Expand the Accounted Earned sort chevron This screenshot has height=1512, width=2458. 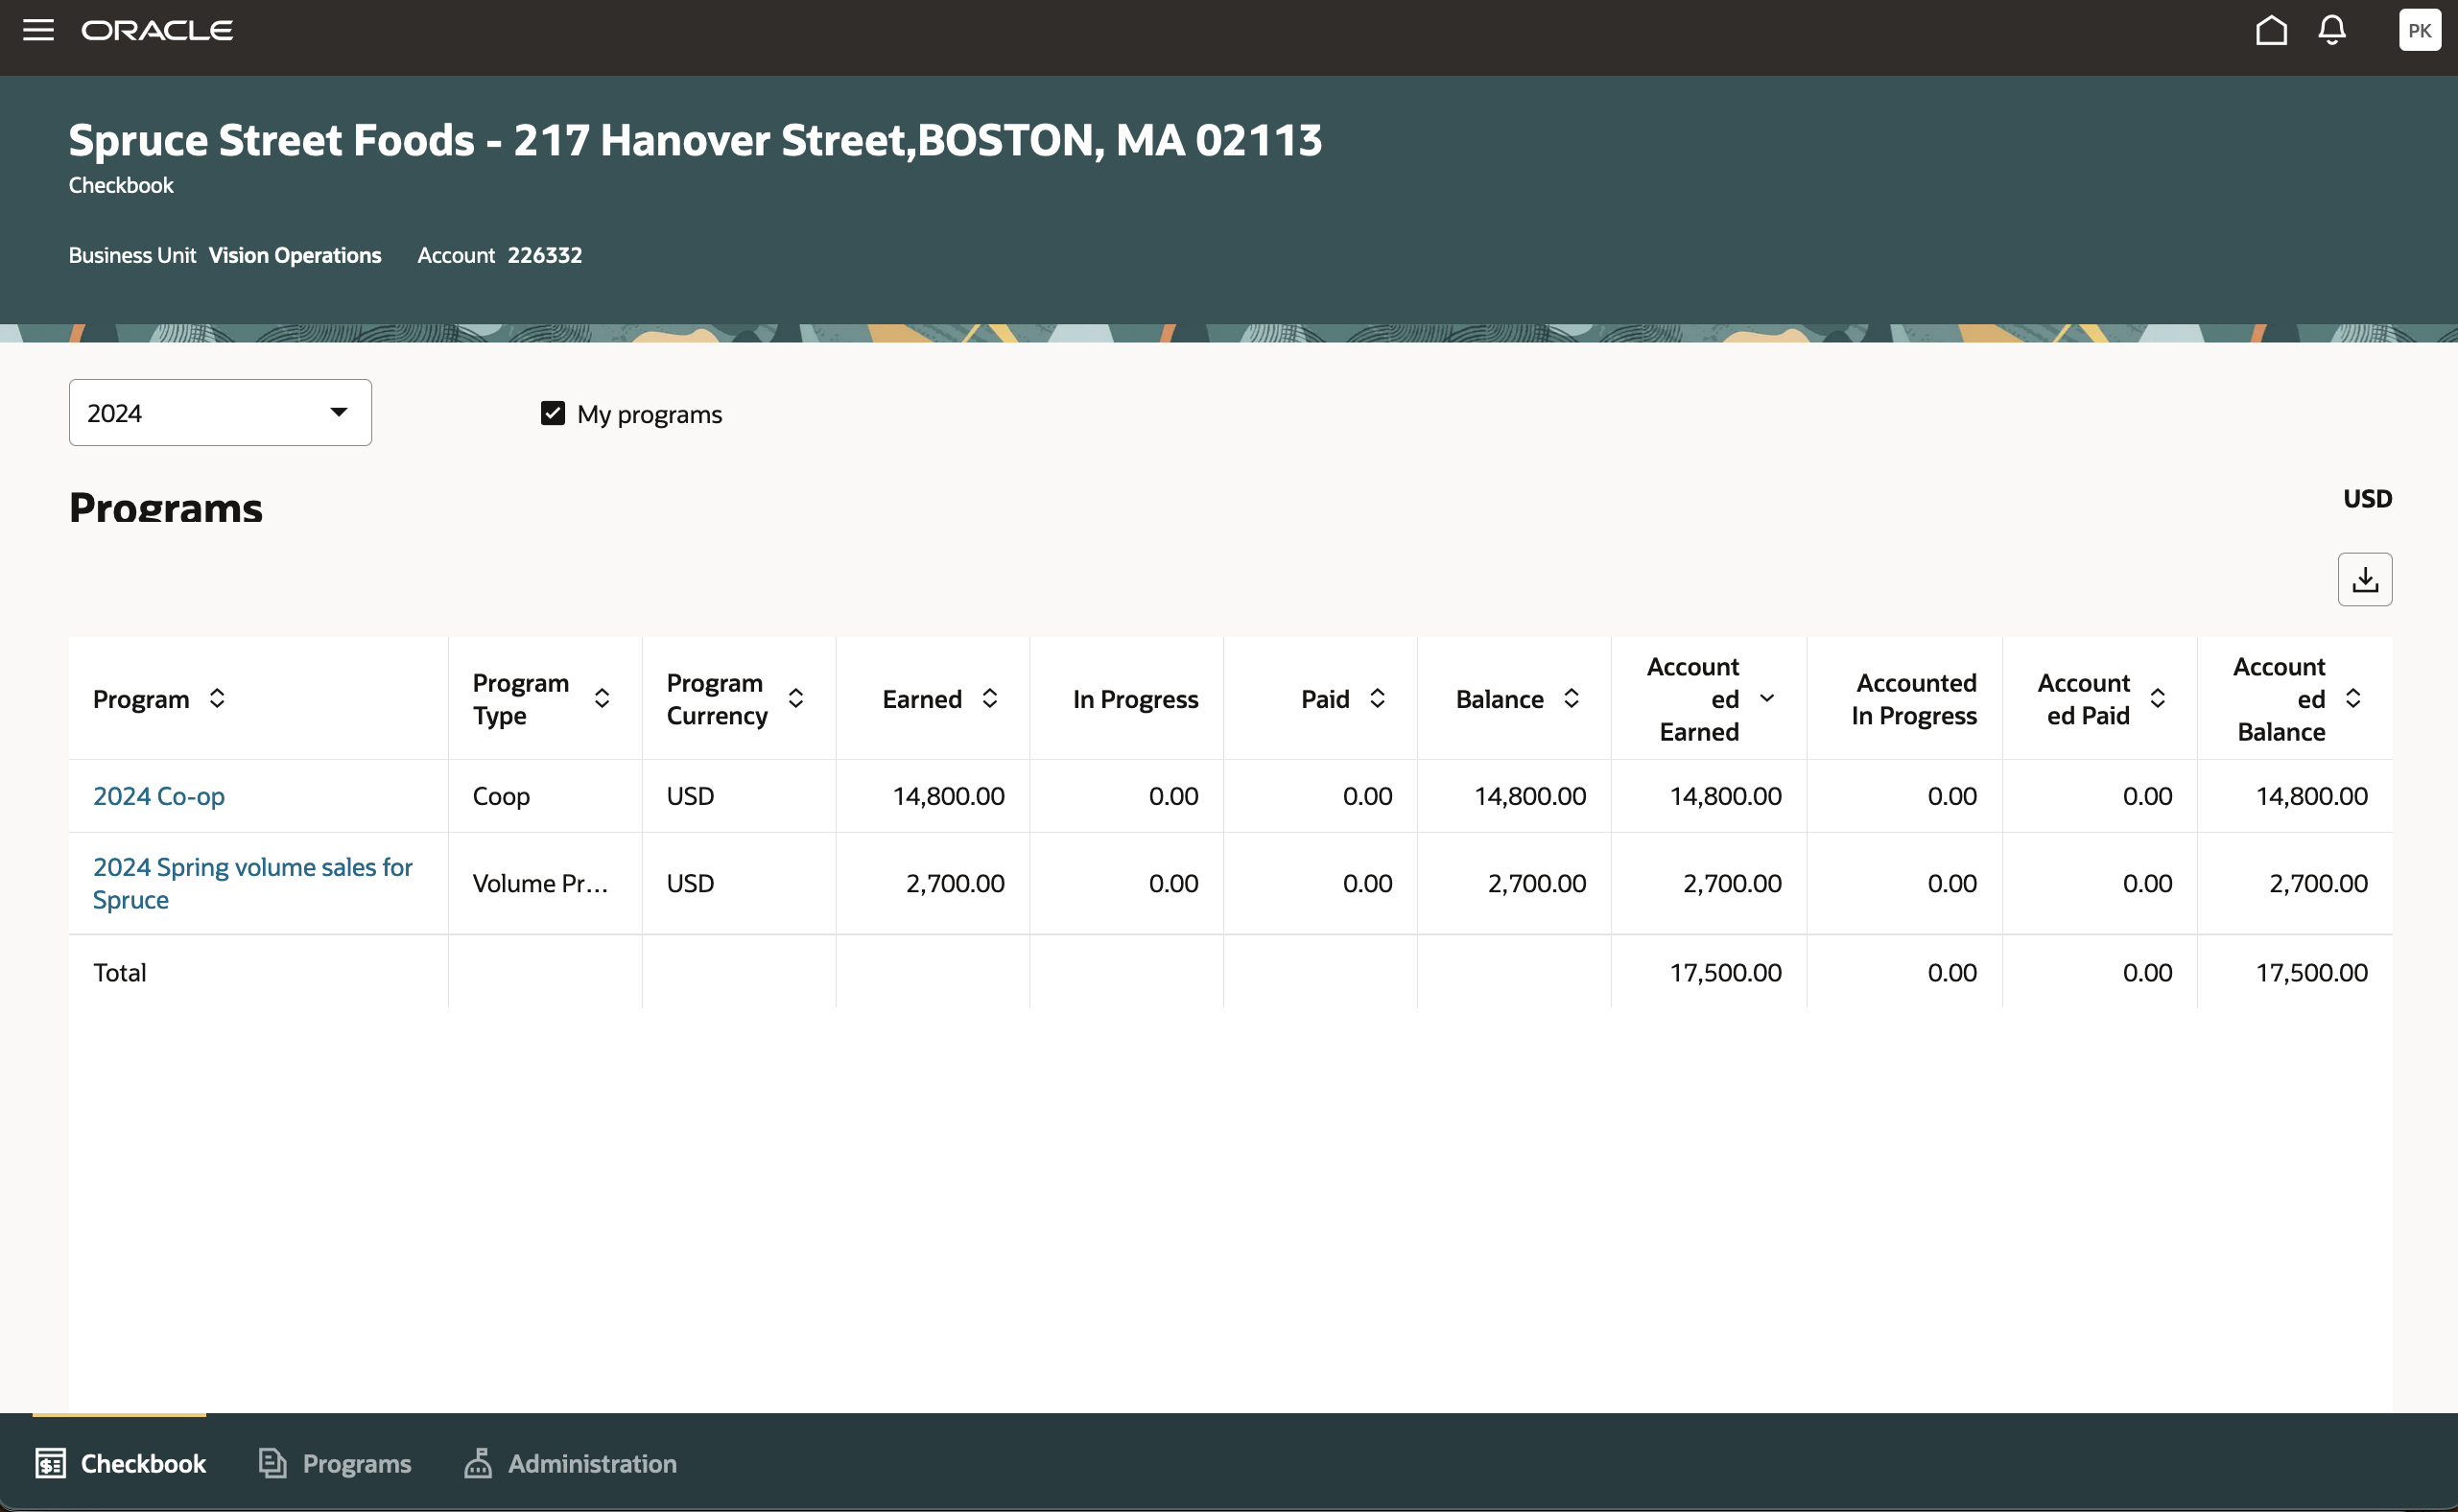point(1767,698)
